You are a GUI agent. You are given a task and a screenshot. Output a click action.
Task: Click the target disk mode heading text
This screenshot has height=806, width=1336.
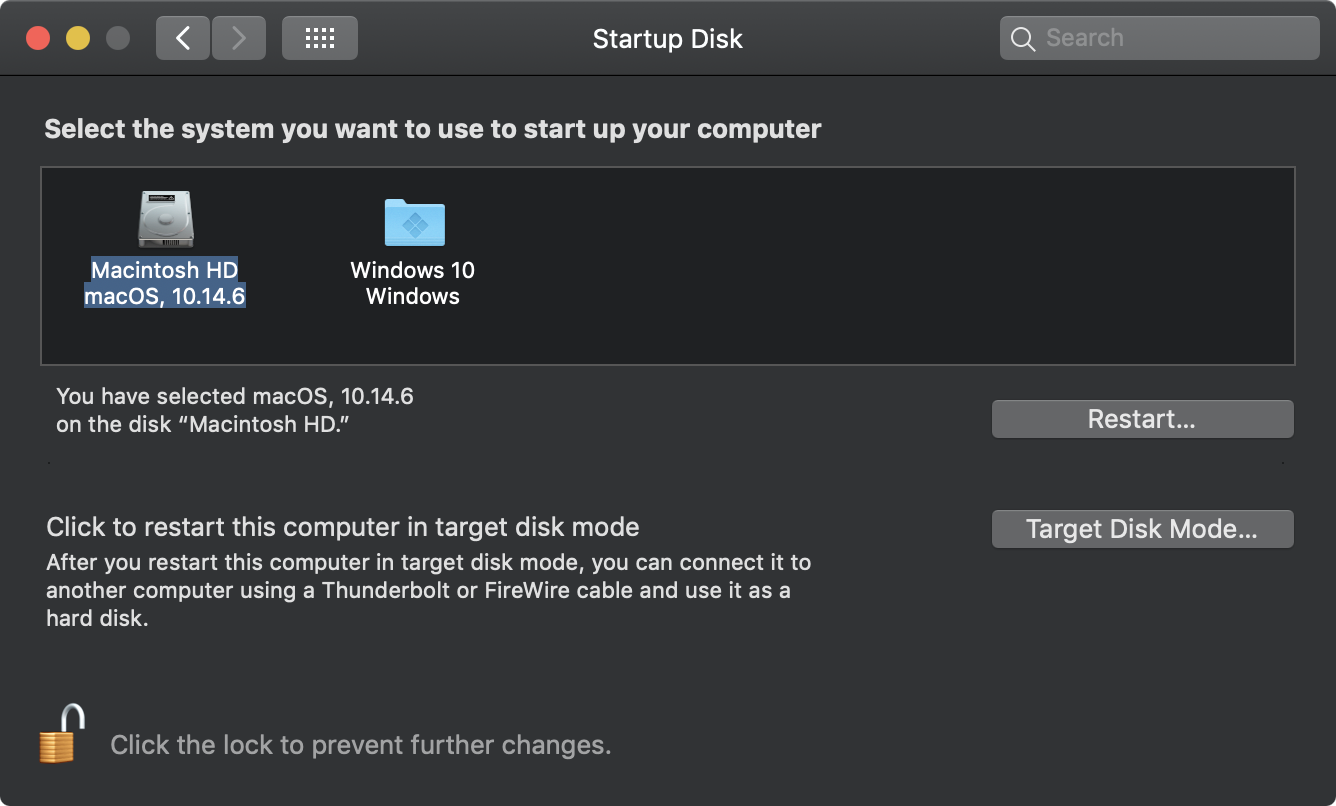[x=343, y=526]
